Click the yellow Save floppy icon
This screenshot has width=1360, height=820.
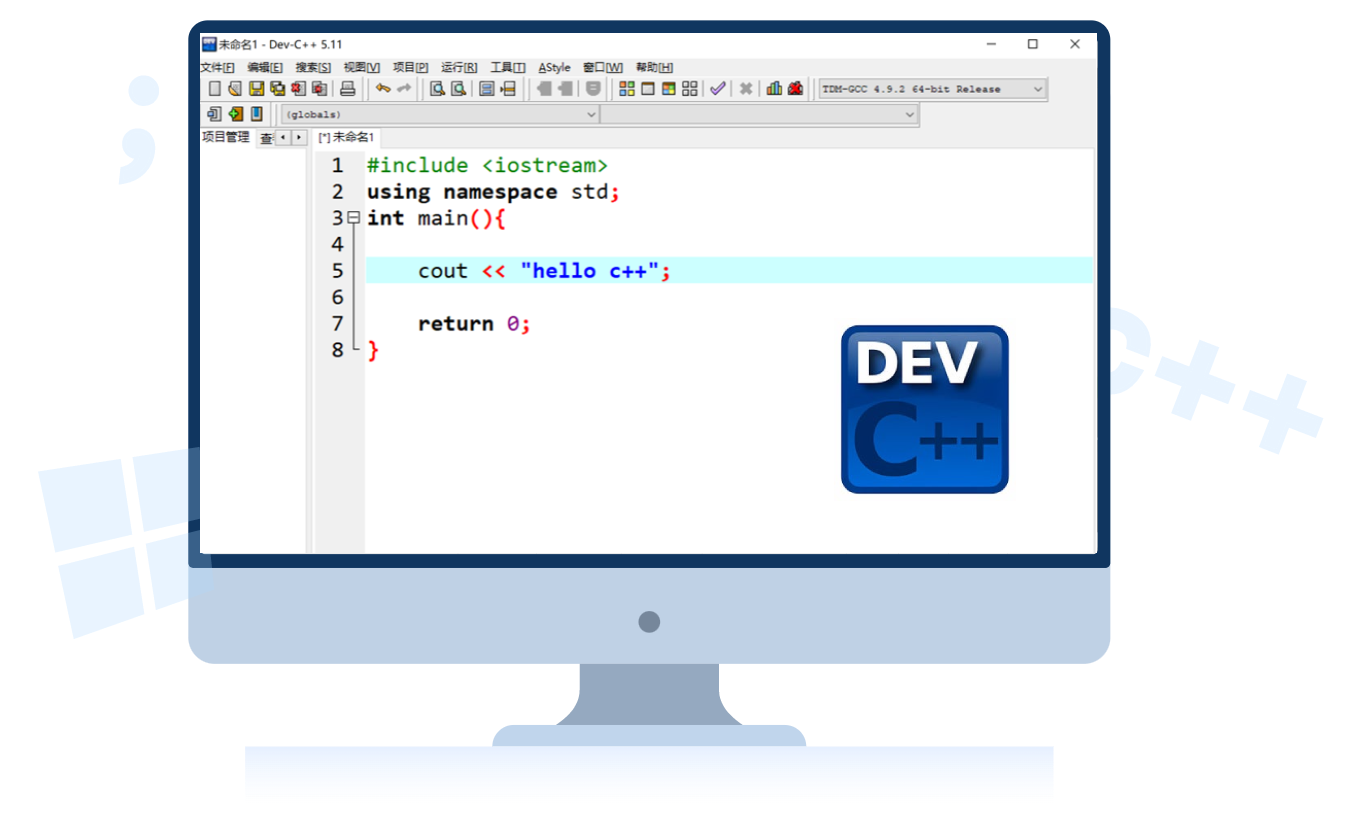click(257, 89)
